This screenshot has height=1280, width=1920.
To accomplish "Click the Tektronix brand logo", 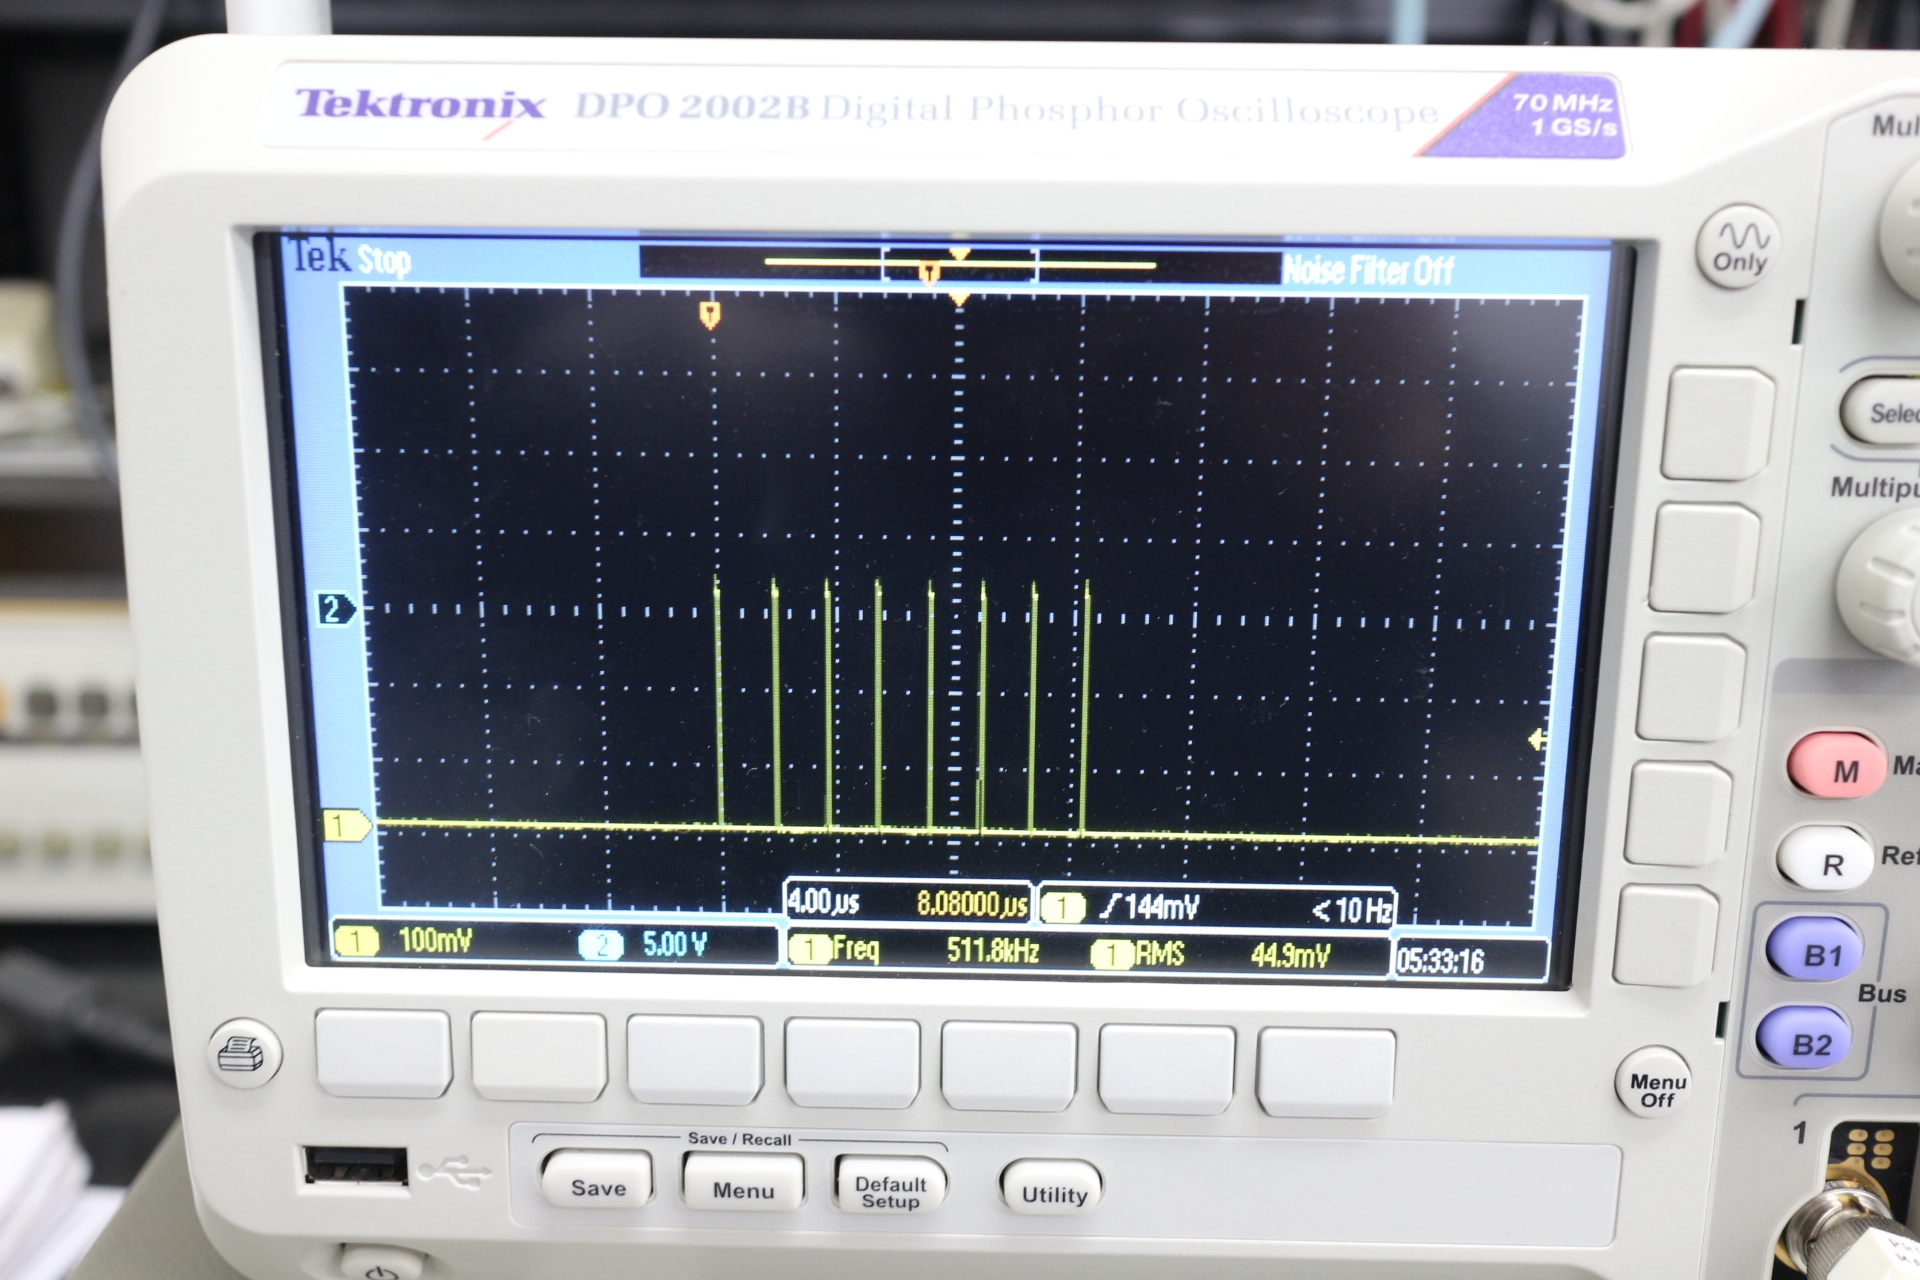I will pos(420,105).
